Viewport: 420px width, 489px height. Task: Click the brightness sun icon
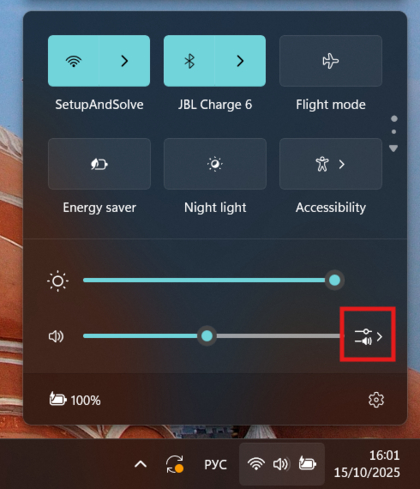click(x=58, y=281)
